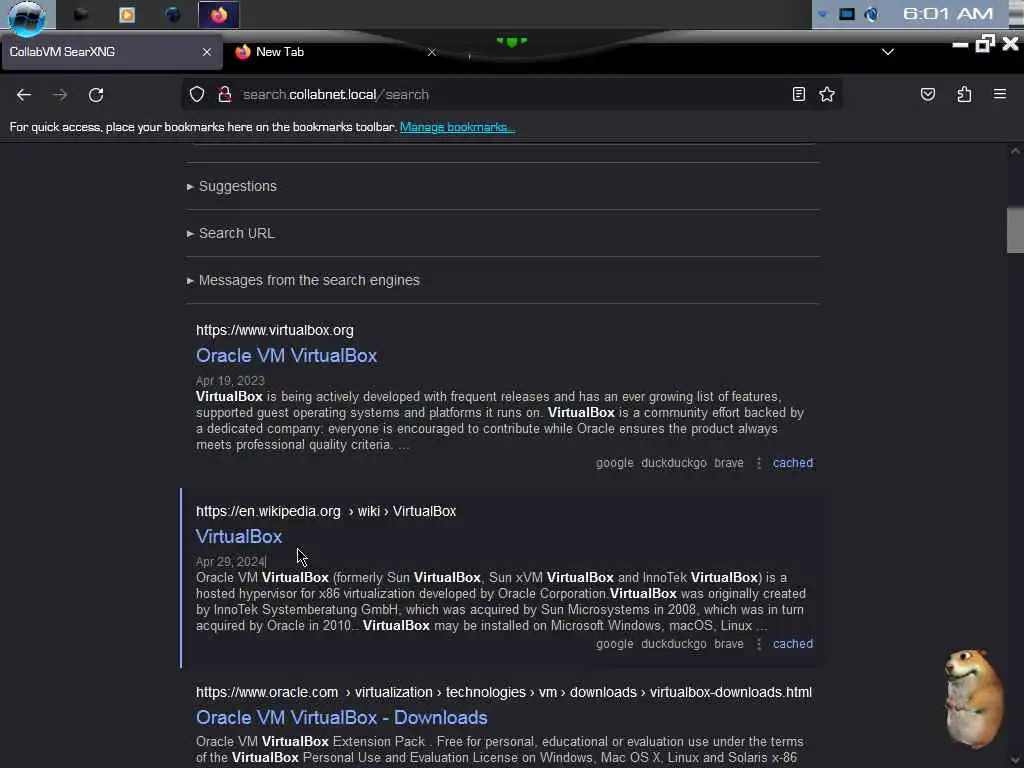This screenshot has height=768, width=1024.
Task: Open the Oracle VM VirtualBox result
Action: [286, 355]
